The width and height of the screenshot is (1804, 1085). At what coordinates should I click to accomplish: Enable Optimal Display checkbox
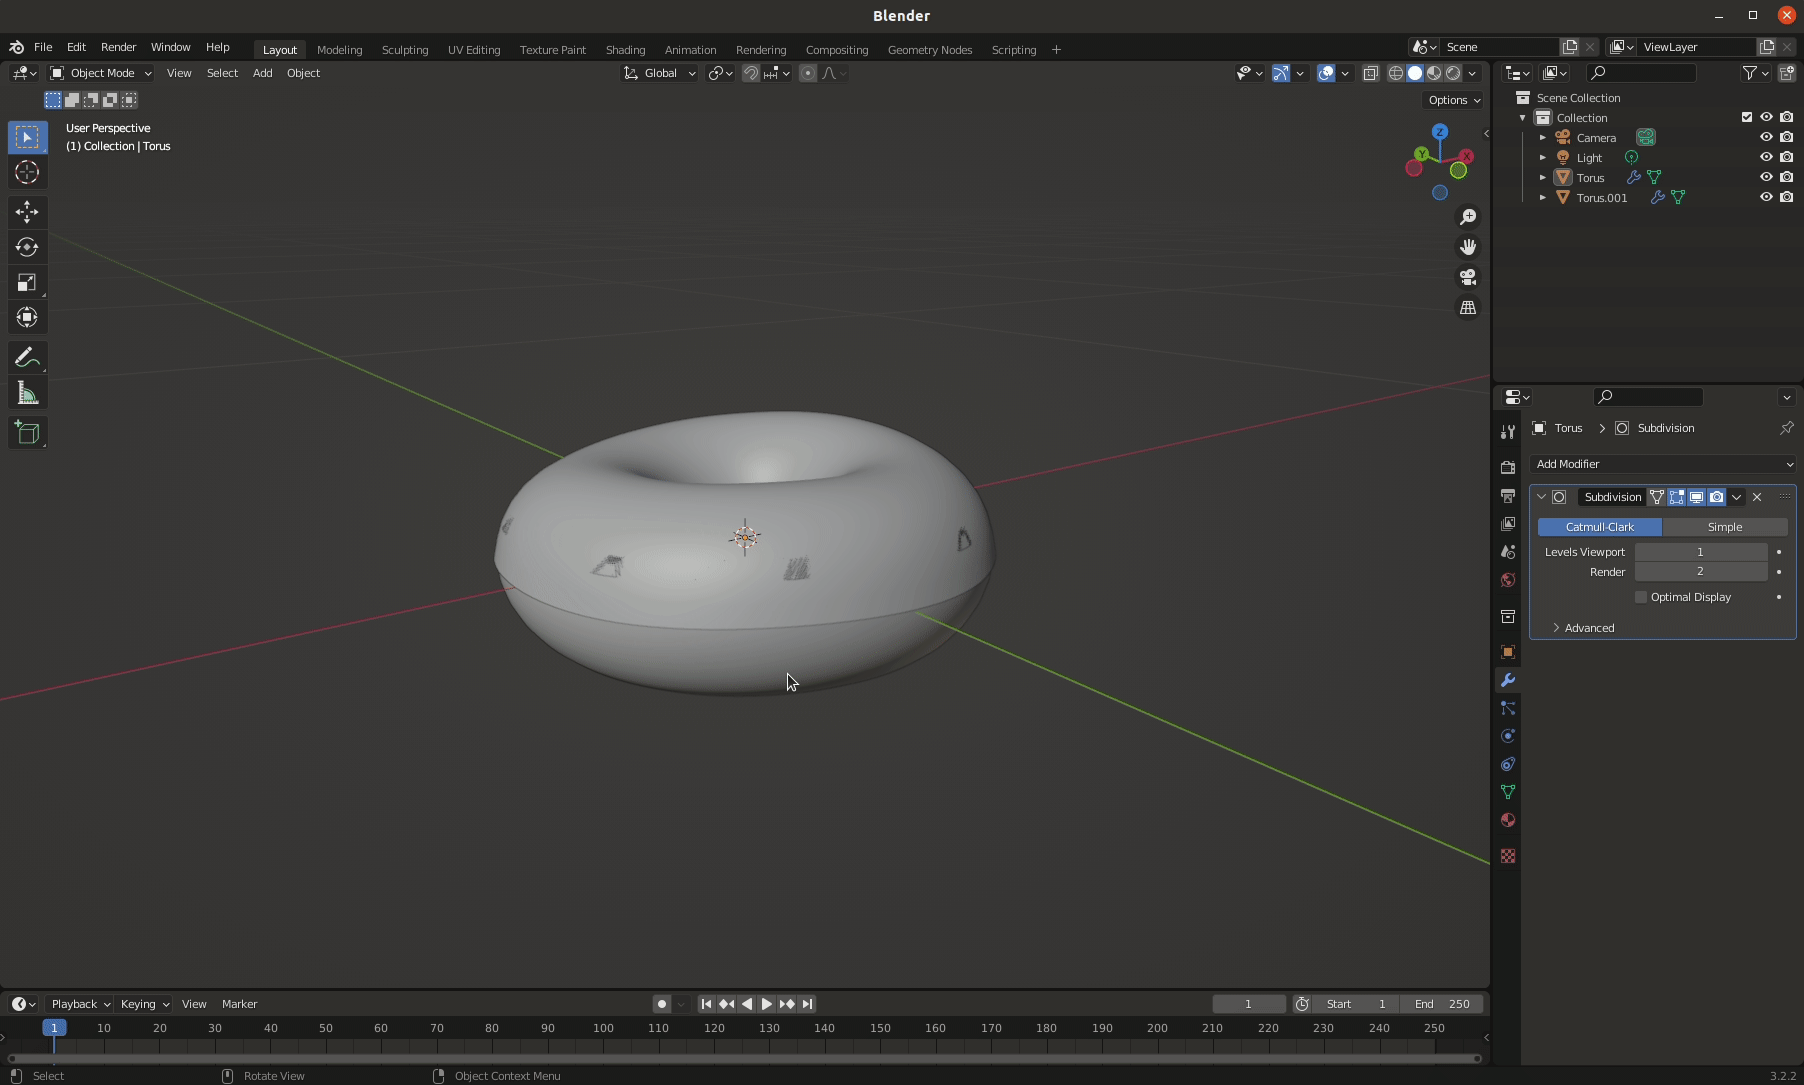coord(1641,597)
